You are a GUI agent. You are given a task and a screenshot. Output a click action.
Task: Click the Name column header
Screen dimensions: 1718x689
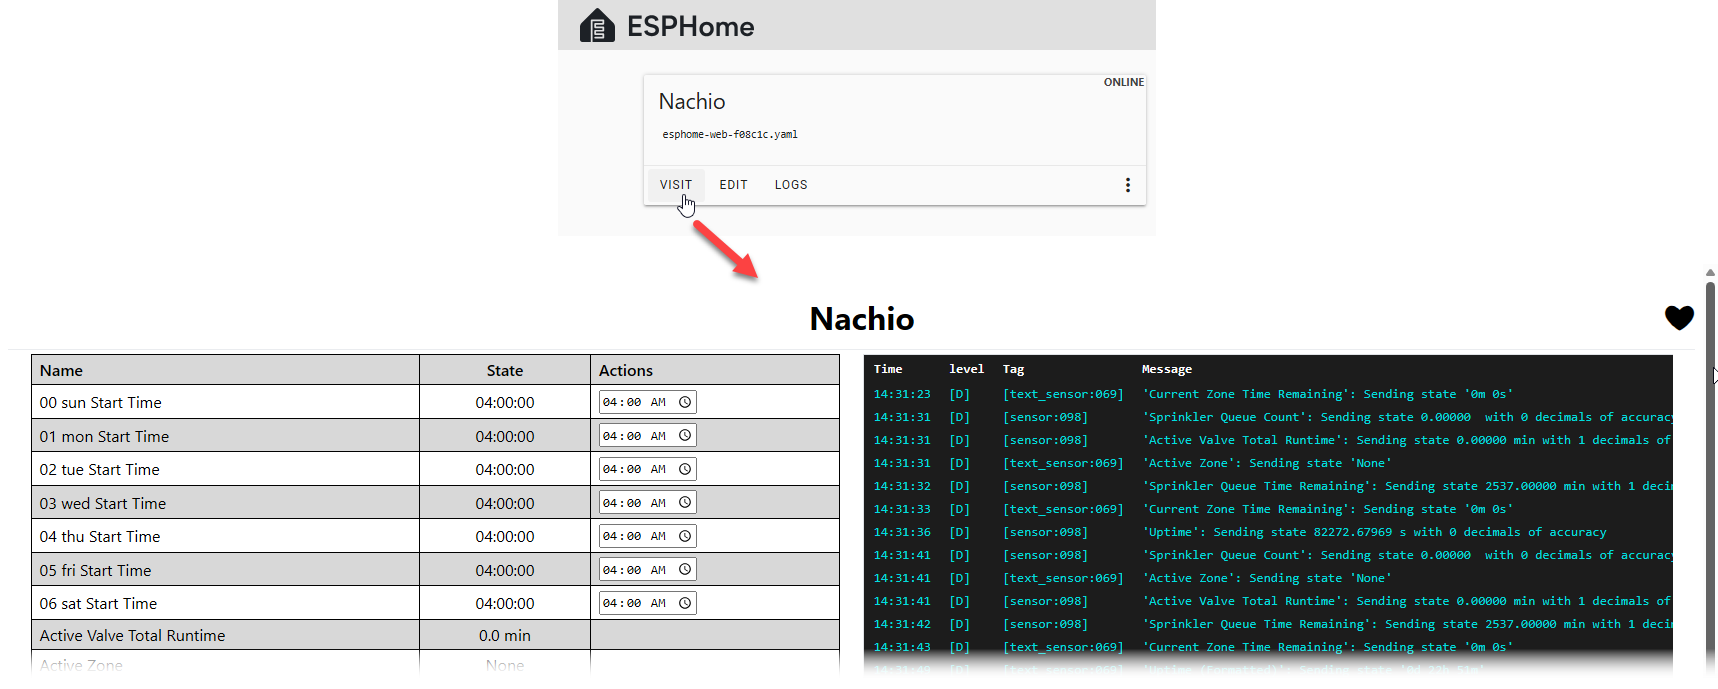[x=61, y=370]
